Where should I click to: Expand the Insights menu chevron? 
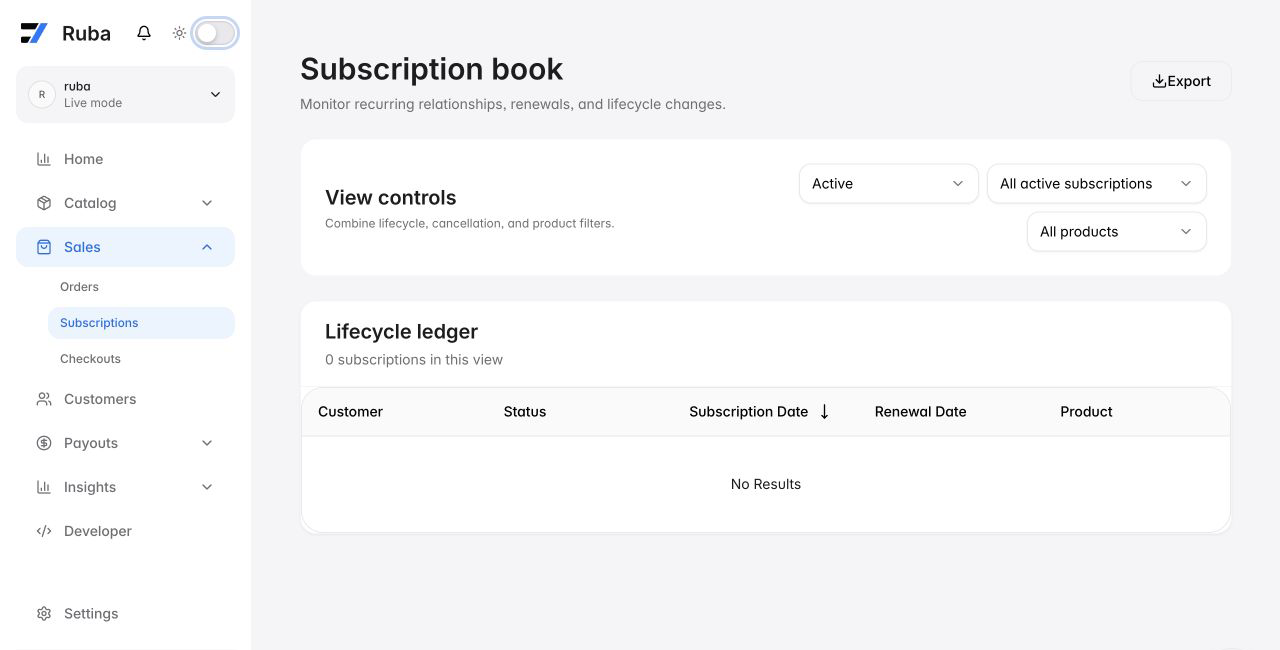(207, 487)
